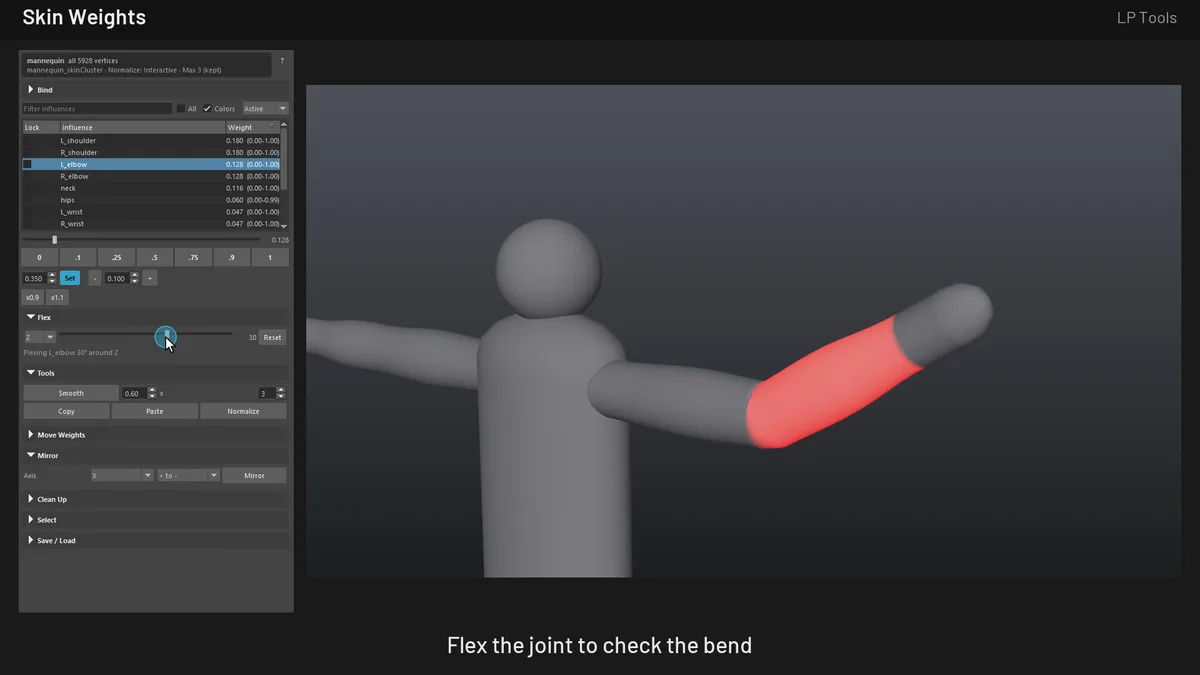Select the L_wrist influence row
This screenshot has height=675, width=1200.
[151, 212]
